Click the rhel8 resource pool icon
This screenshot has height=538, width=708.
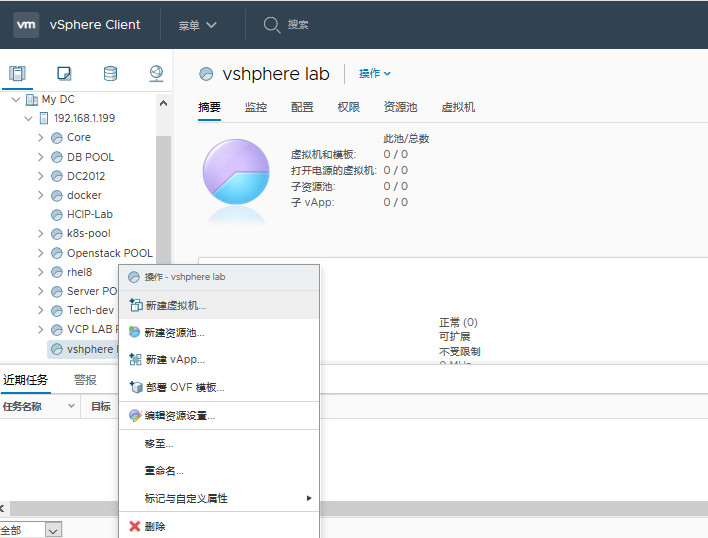pos(56,273)
